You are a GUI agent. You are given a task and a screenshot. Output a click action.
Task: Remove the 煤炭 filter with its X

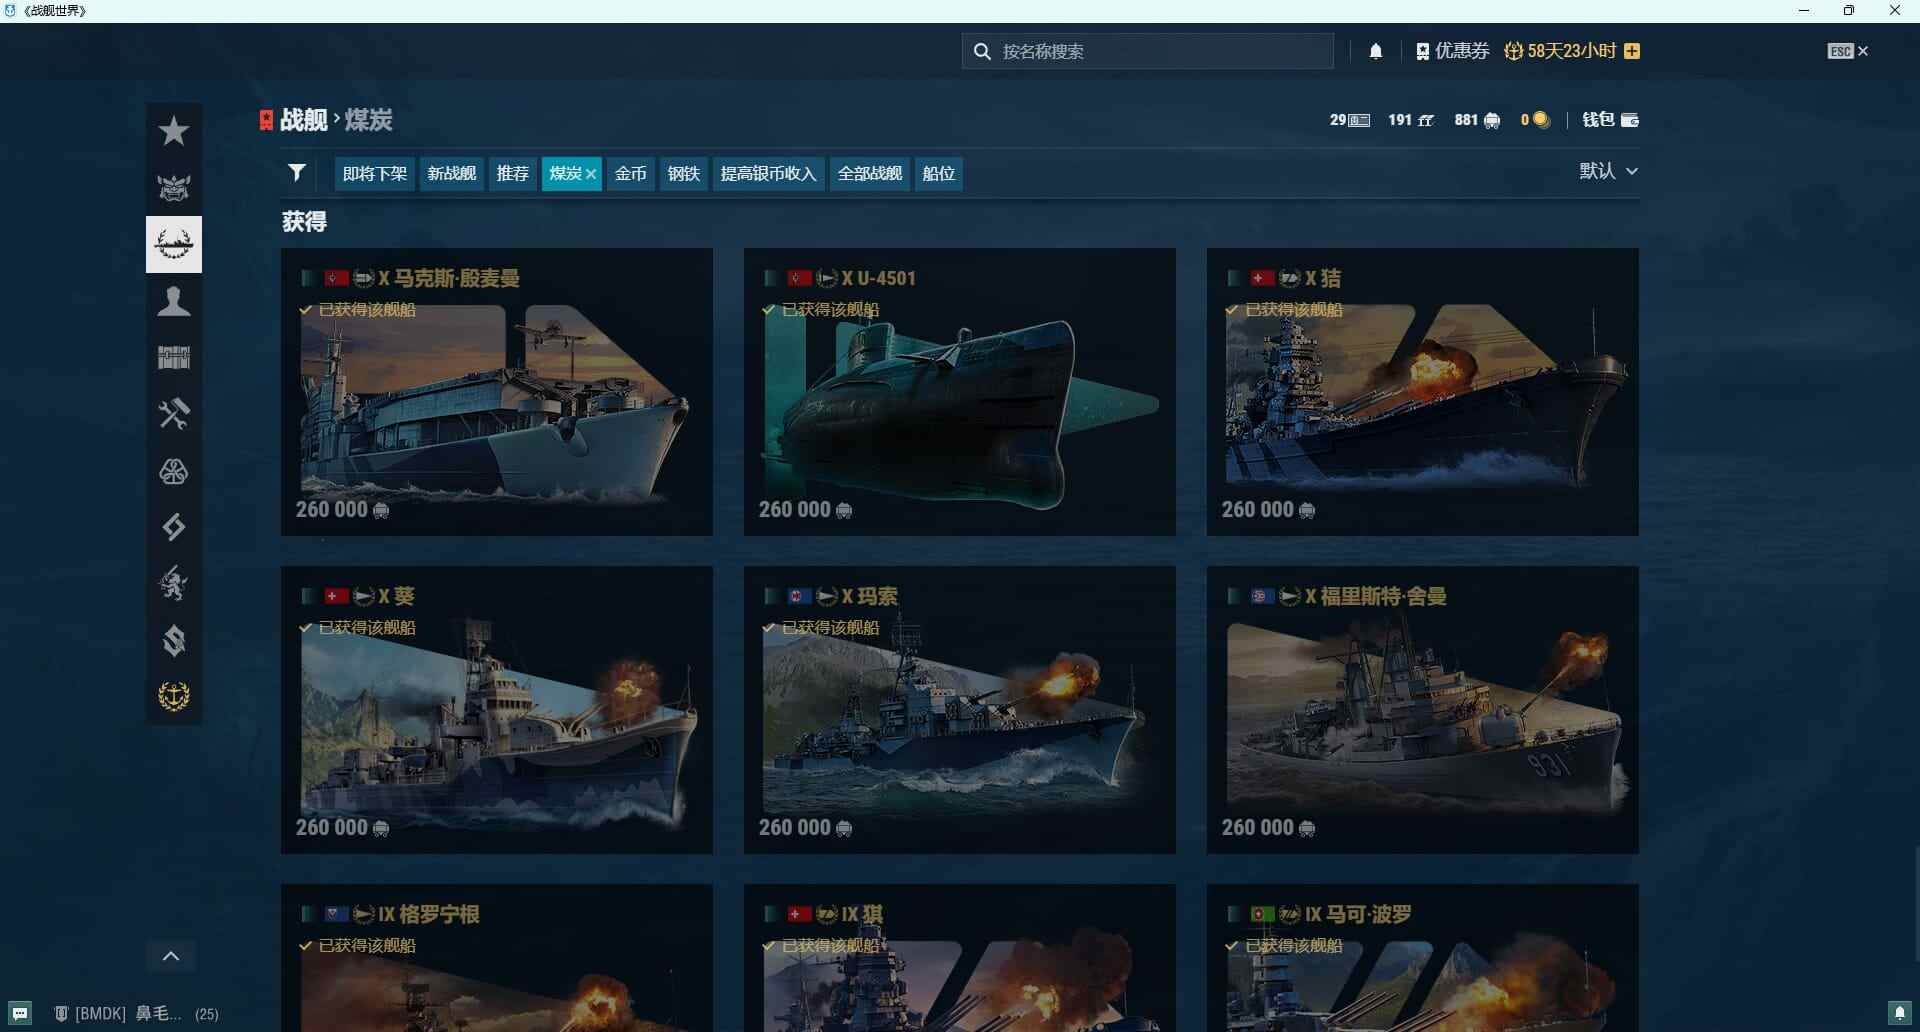591,174
